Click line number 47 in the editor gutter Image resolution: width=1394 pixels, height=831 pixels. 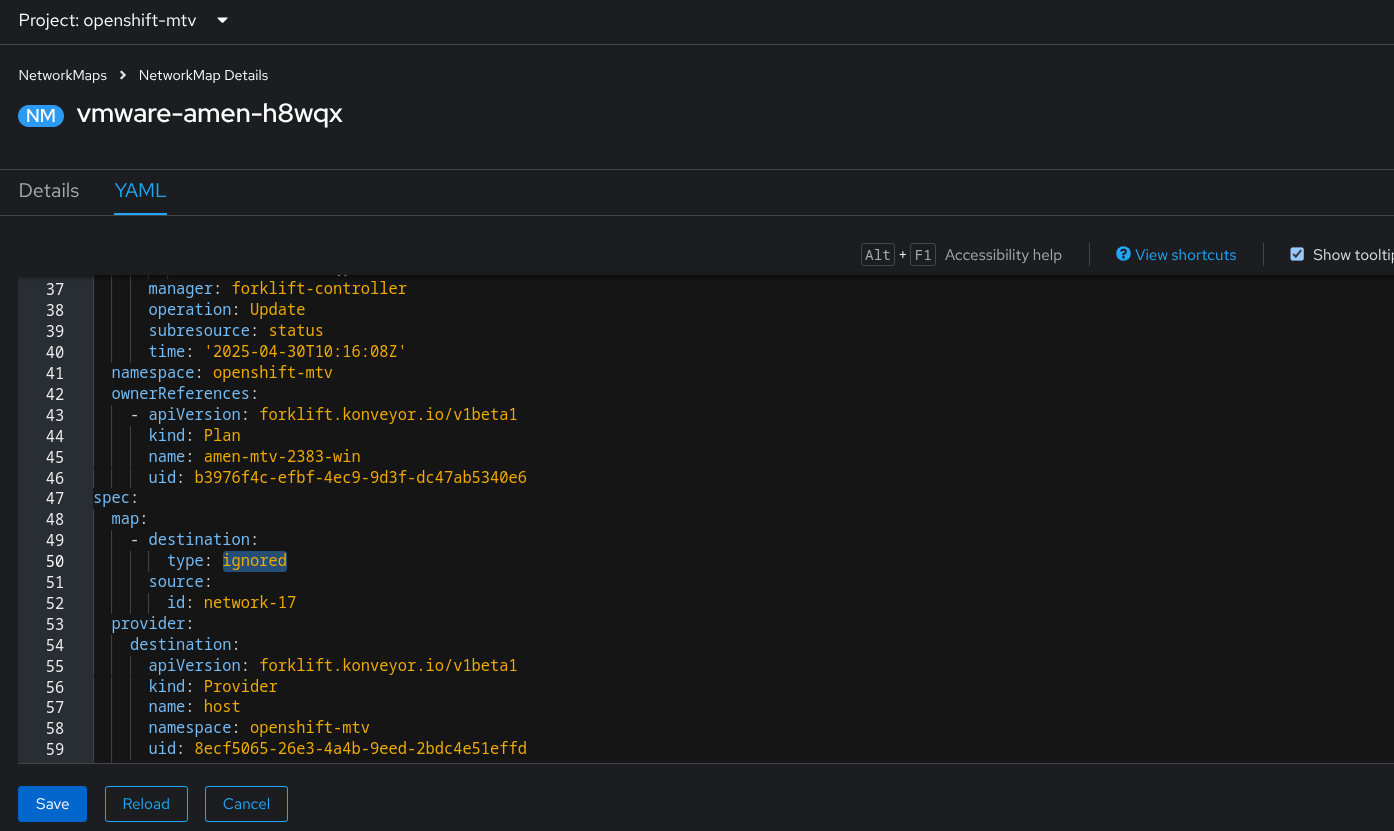(54, 498)
